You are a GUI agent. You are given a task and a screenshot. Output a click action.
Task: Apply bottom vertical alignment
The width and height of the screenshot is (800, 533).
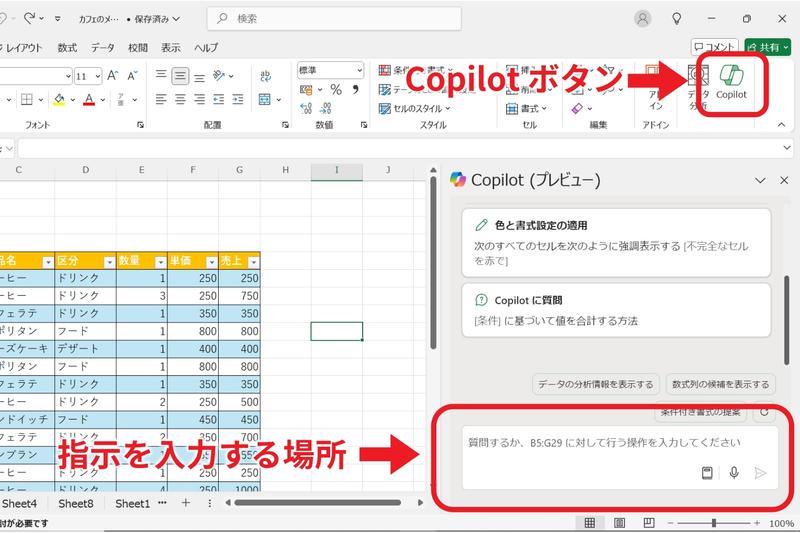[x=199, y=77]
